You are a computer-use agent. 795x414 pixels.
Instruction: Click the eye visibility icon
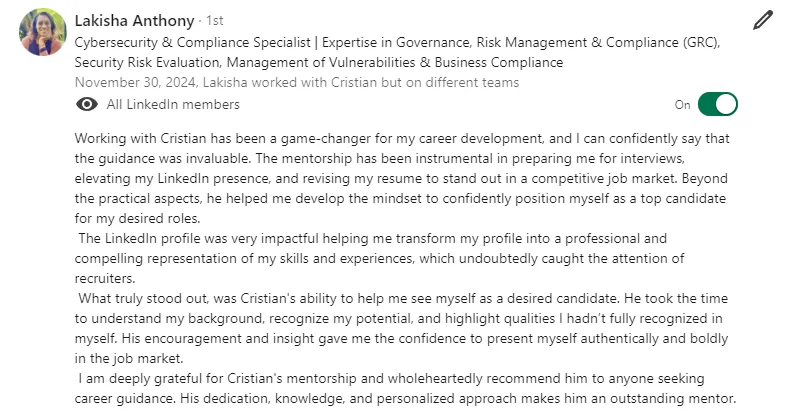tap(87, 104)
